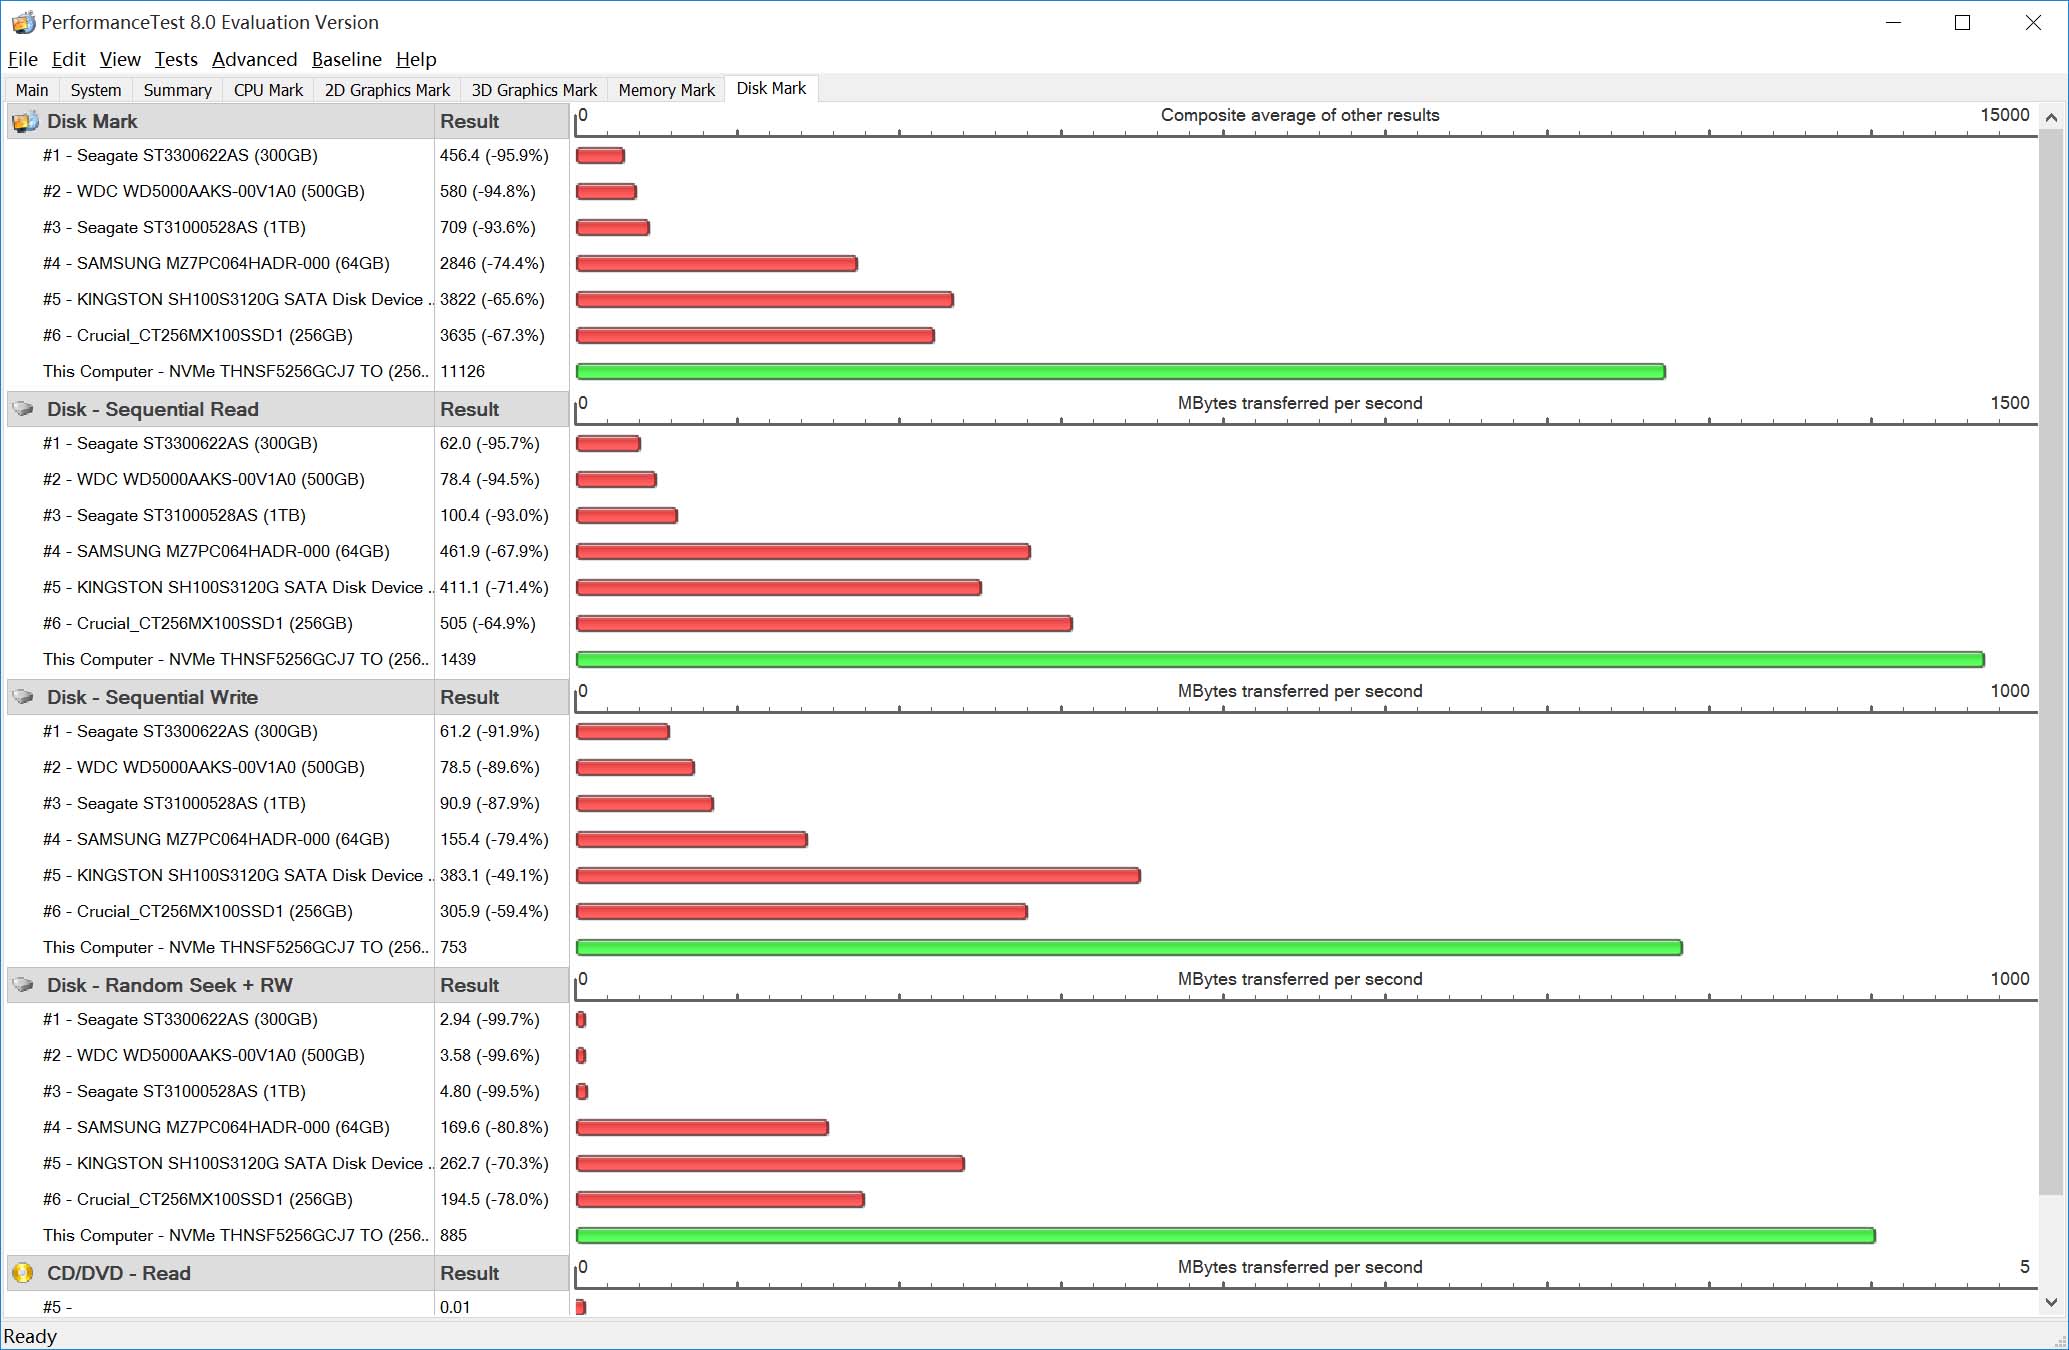2069x1350 pixels.
Task: Open the Baseline menu
Action: point(346,59)
